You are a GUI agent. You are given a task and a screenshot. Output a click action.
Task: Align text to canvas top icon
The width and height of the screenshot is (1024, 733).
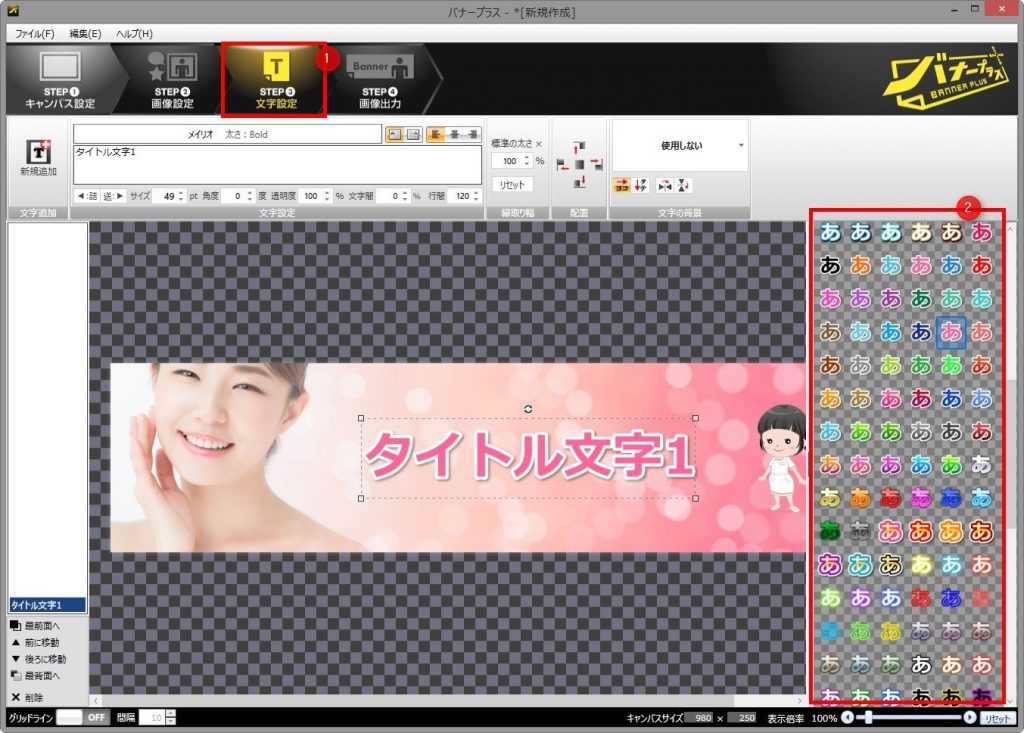coord(579,146)
